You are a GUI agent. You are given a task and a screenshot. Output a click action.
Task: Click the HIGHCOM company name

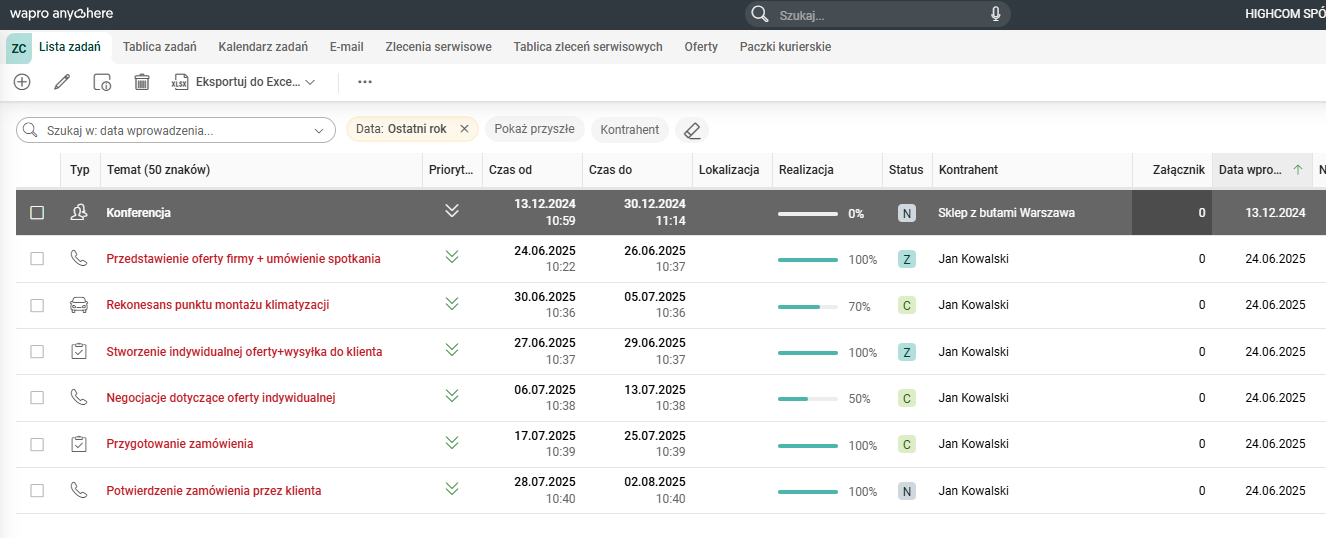(1285, 14)
